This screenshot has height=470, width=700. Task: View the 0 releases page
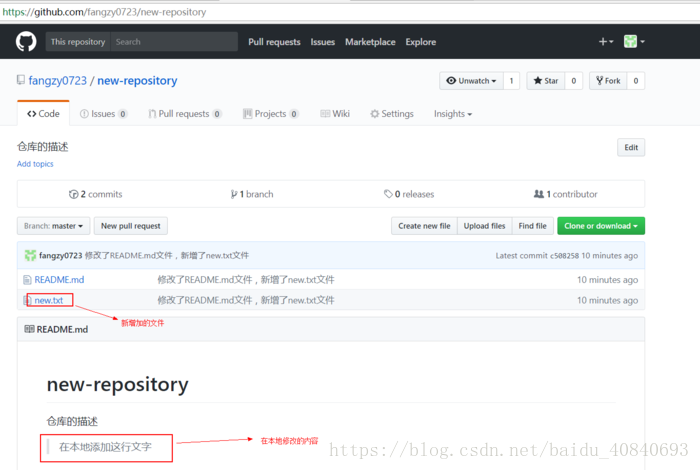click(x=409, y=194)
